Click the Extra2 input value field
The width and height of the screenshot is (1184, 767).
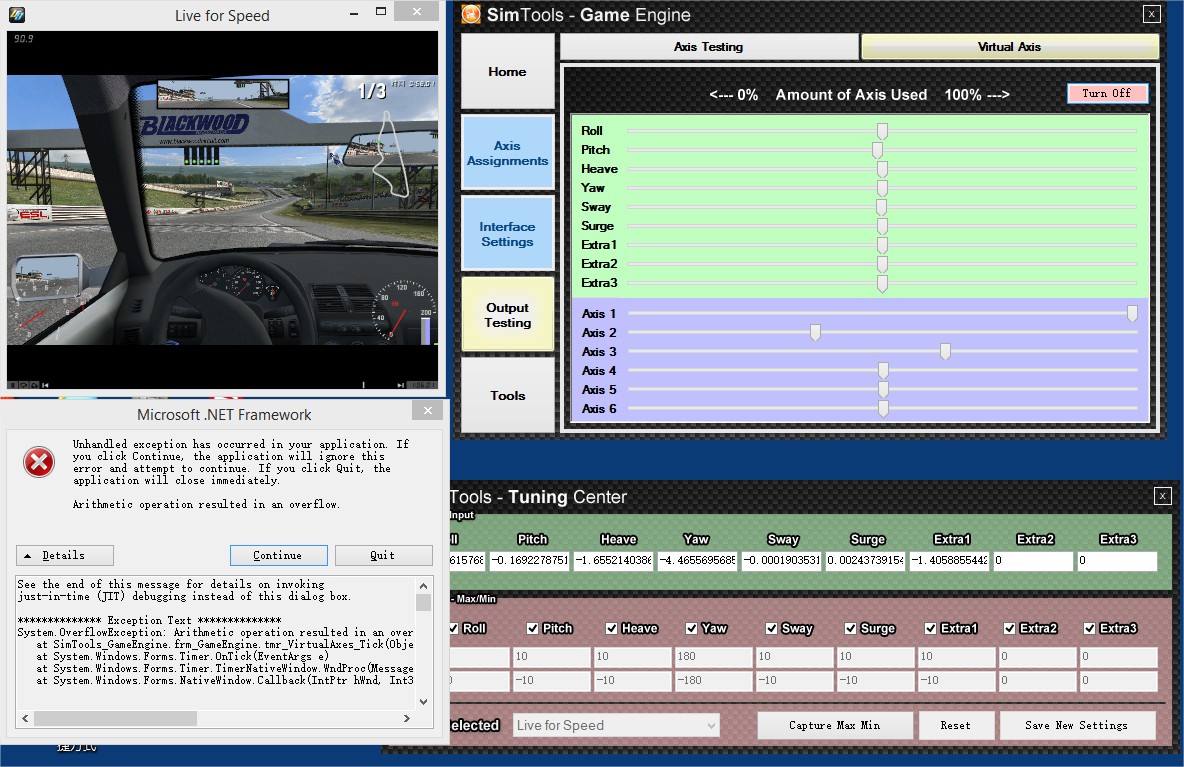1033,560
